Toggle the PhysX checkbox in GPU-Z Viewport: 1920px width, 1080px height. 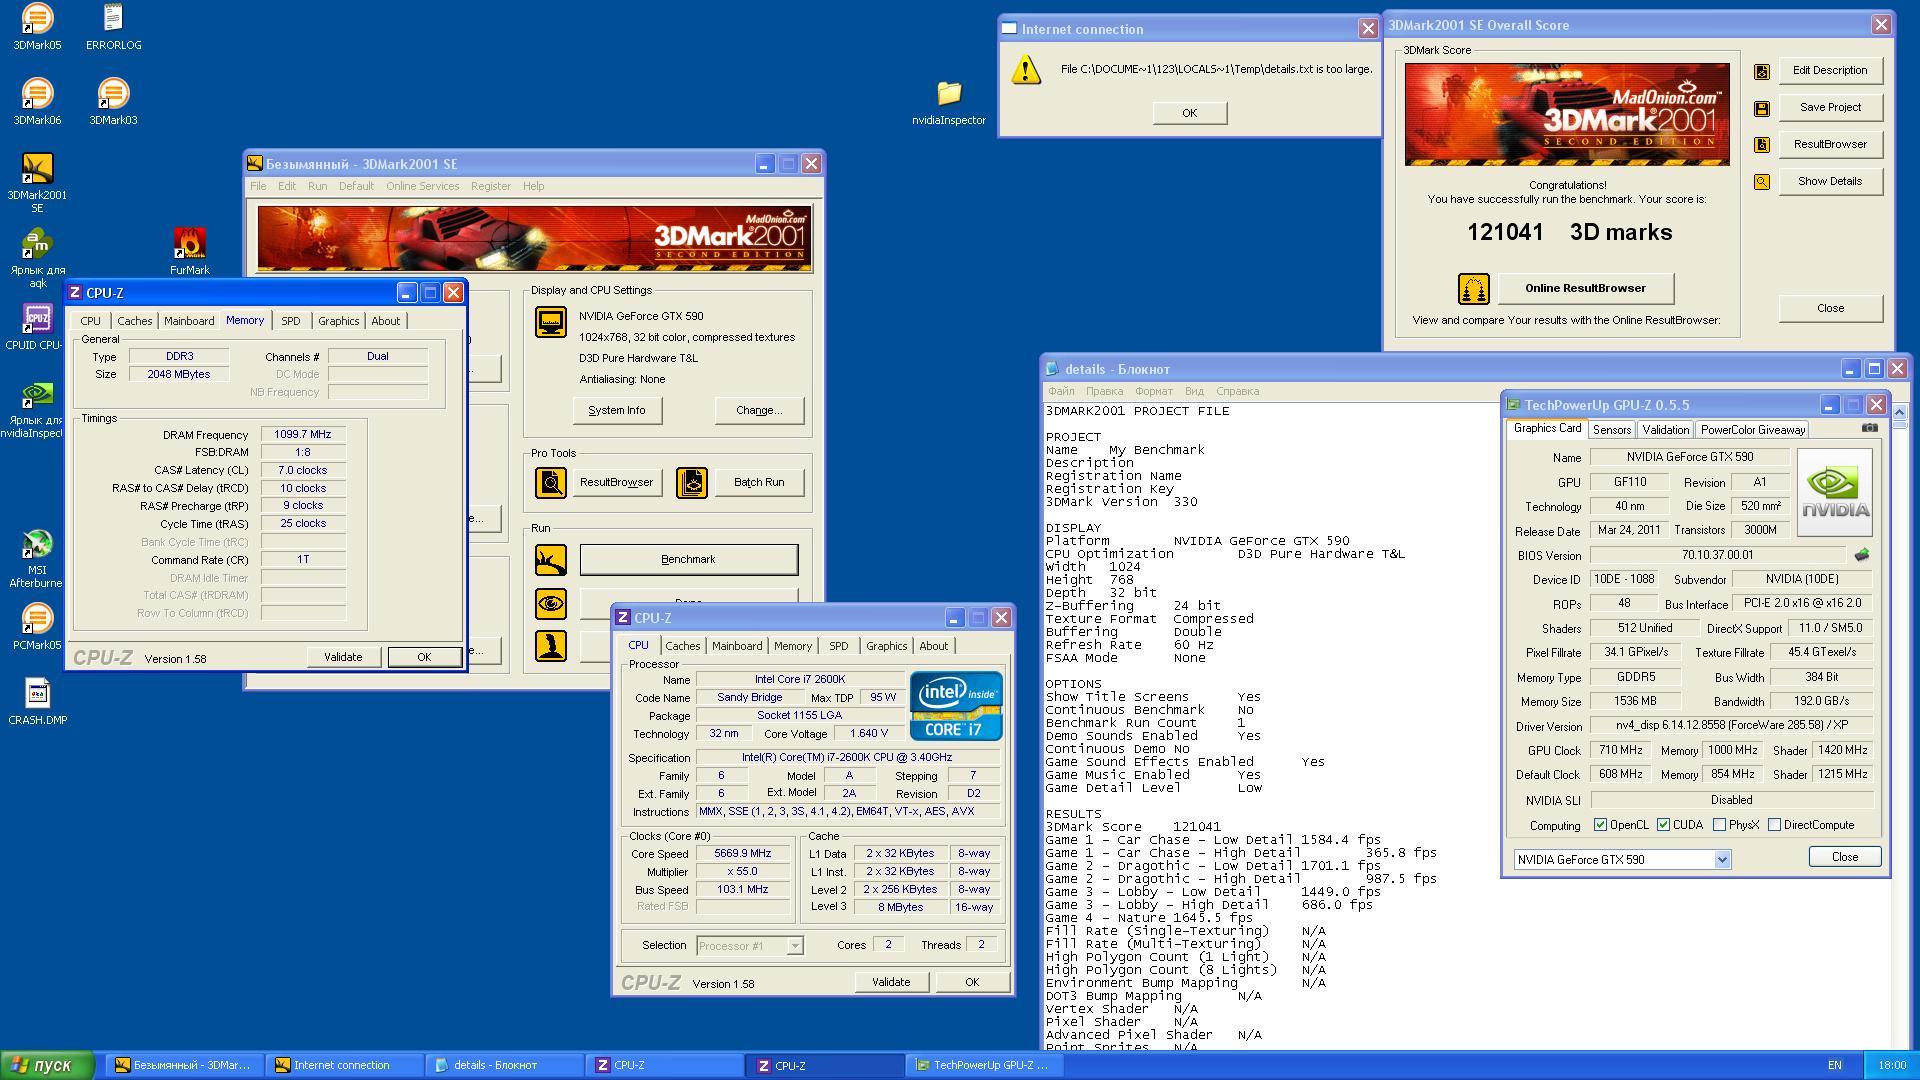[1719, 825]
